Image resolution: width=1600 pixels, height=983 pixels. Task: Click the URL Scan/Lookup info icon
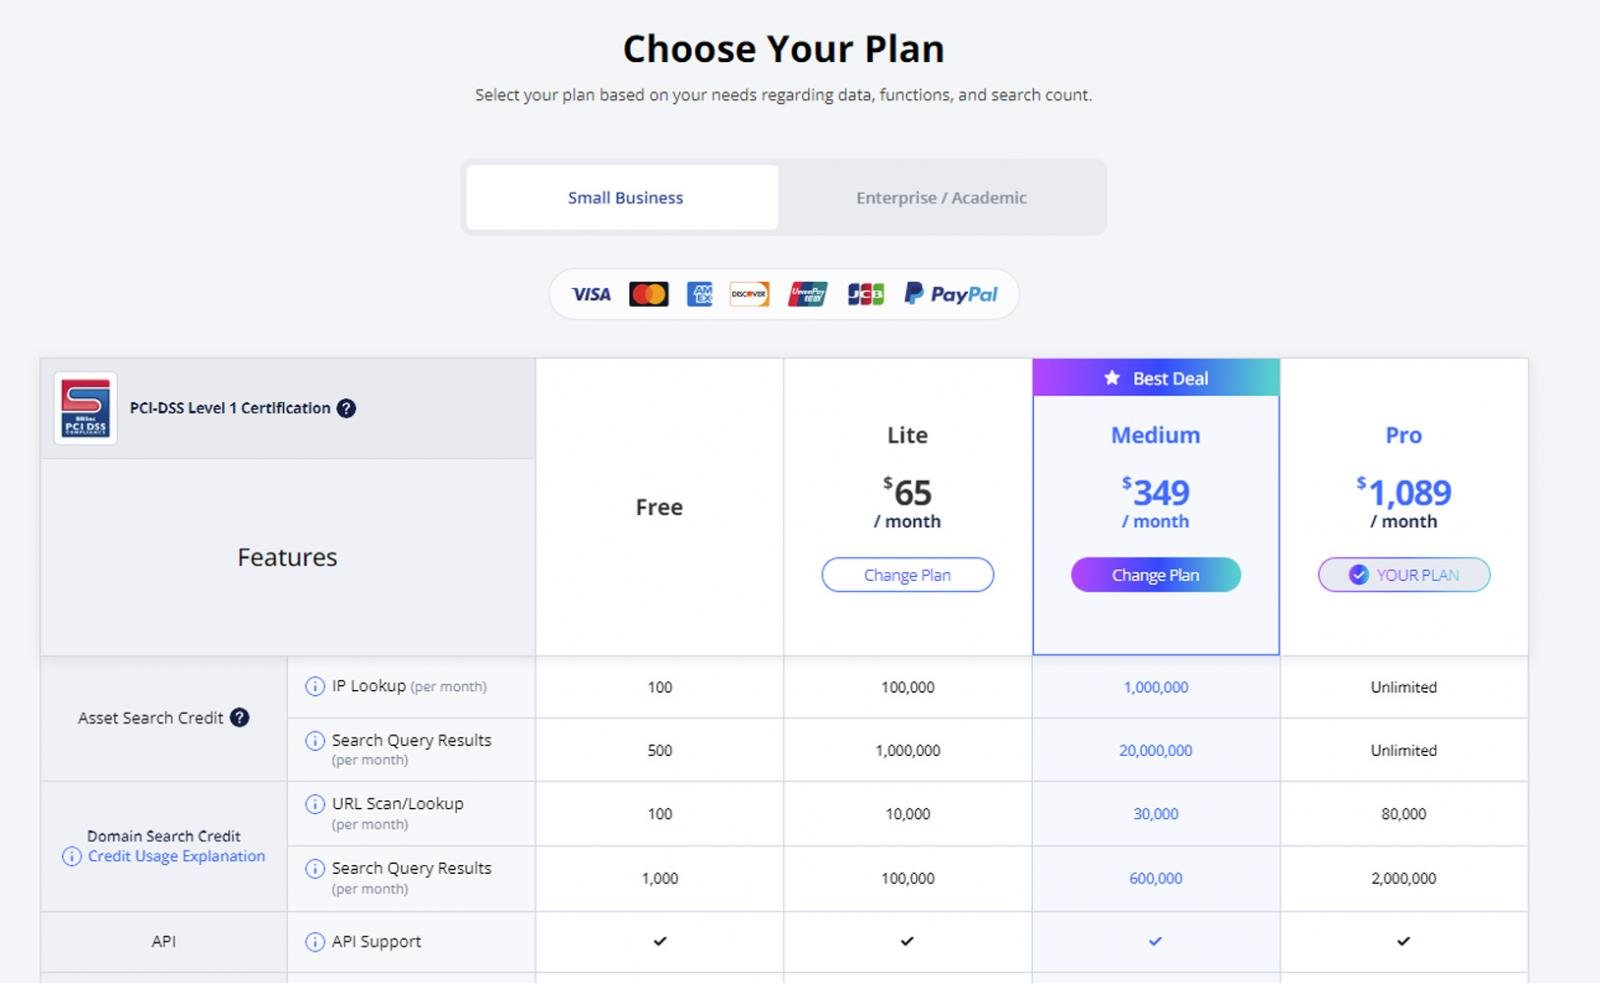click(315, 804)
